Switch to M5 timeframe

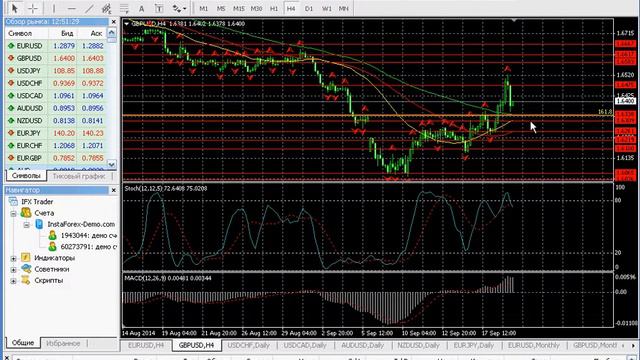[221, 8]
